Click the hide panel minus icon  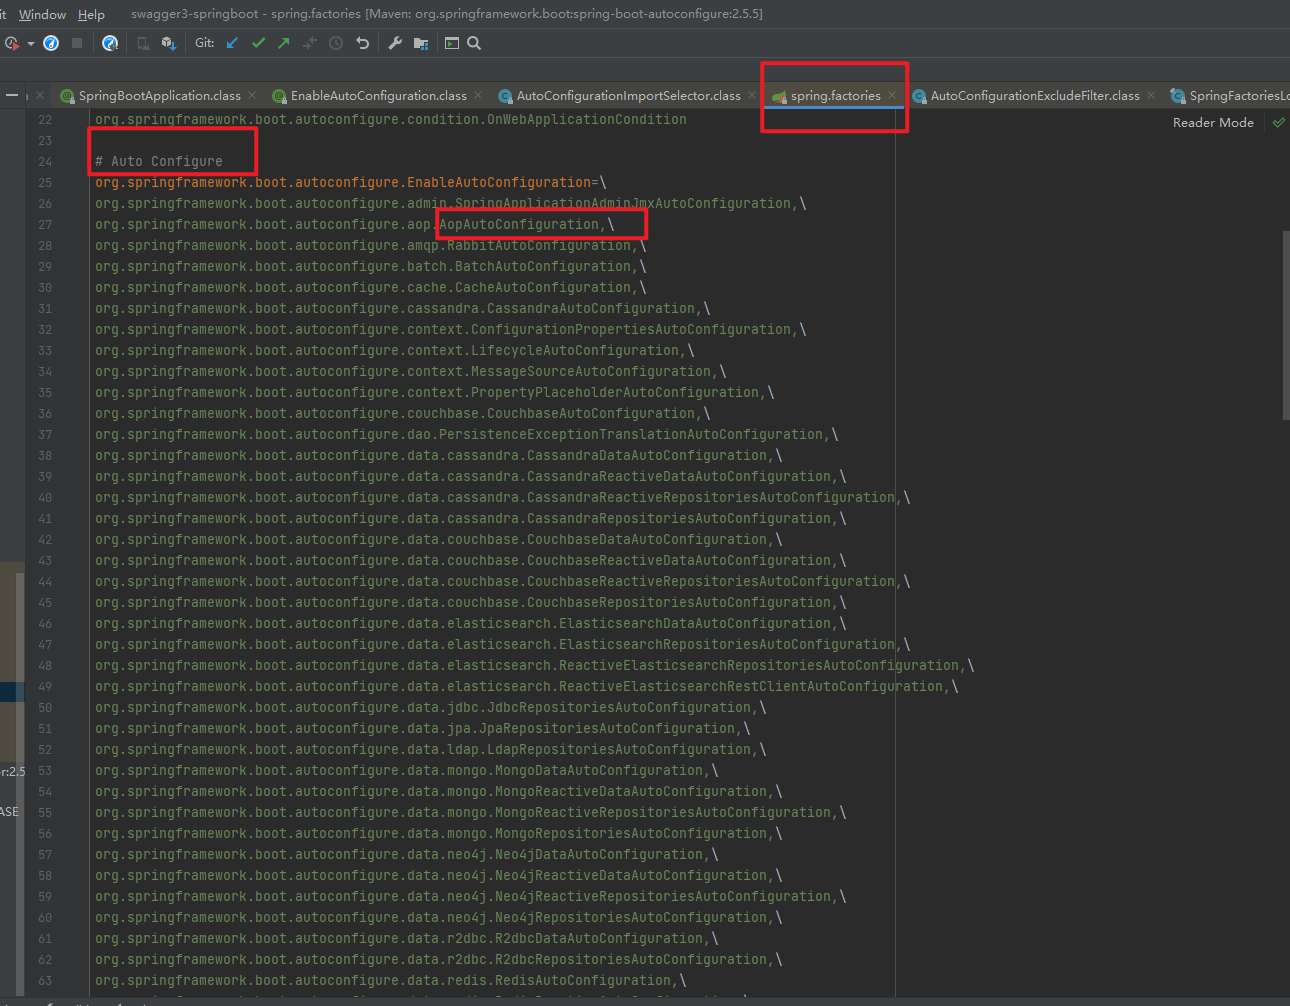coord(12,95)
